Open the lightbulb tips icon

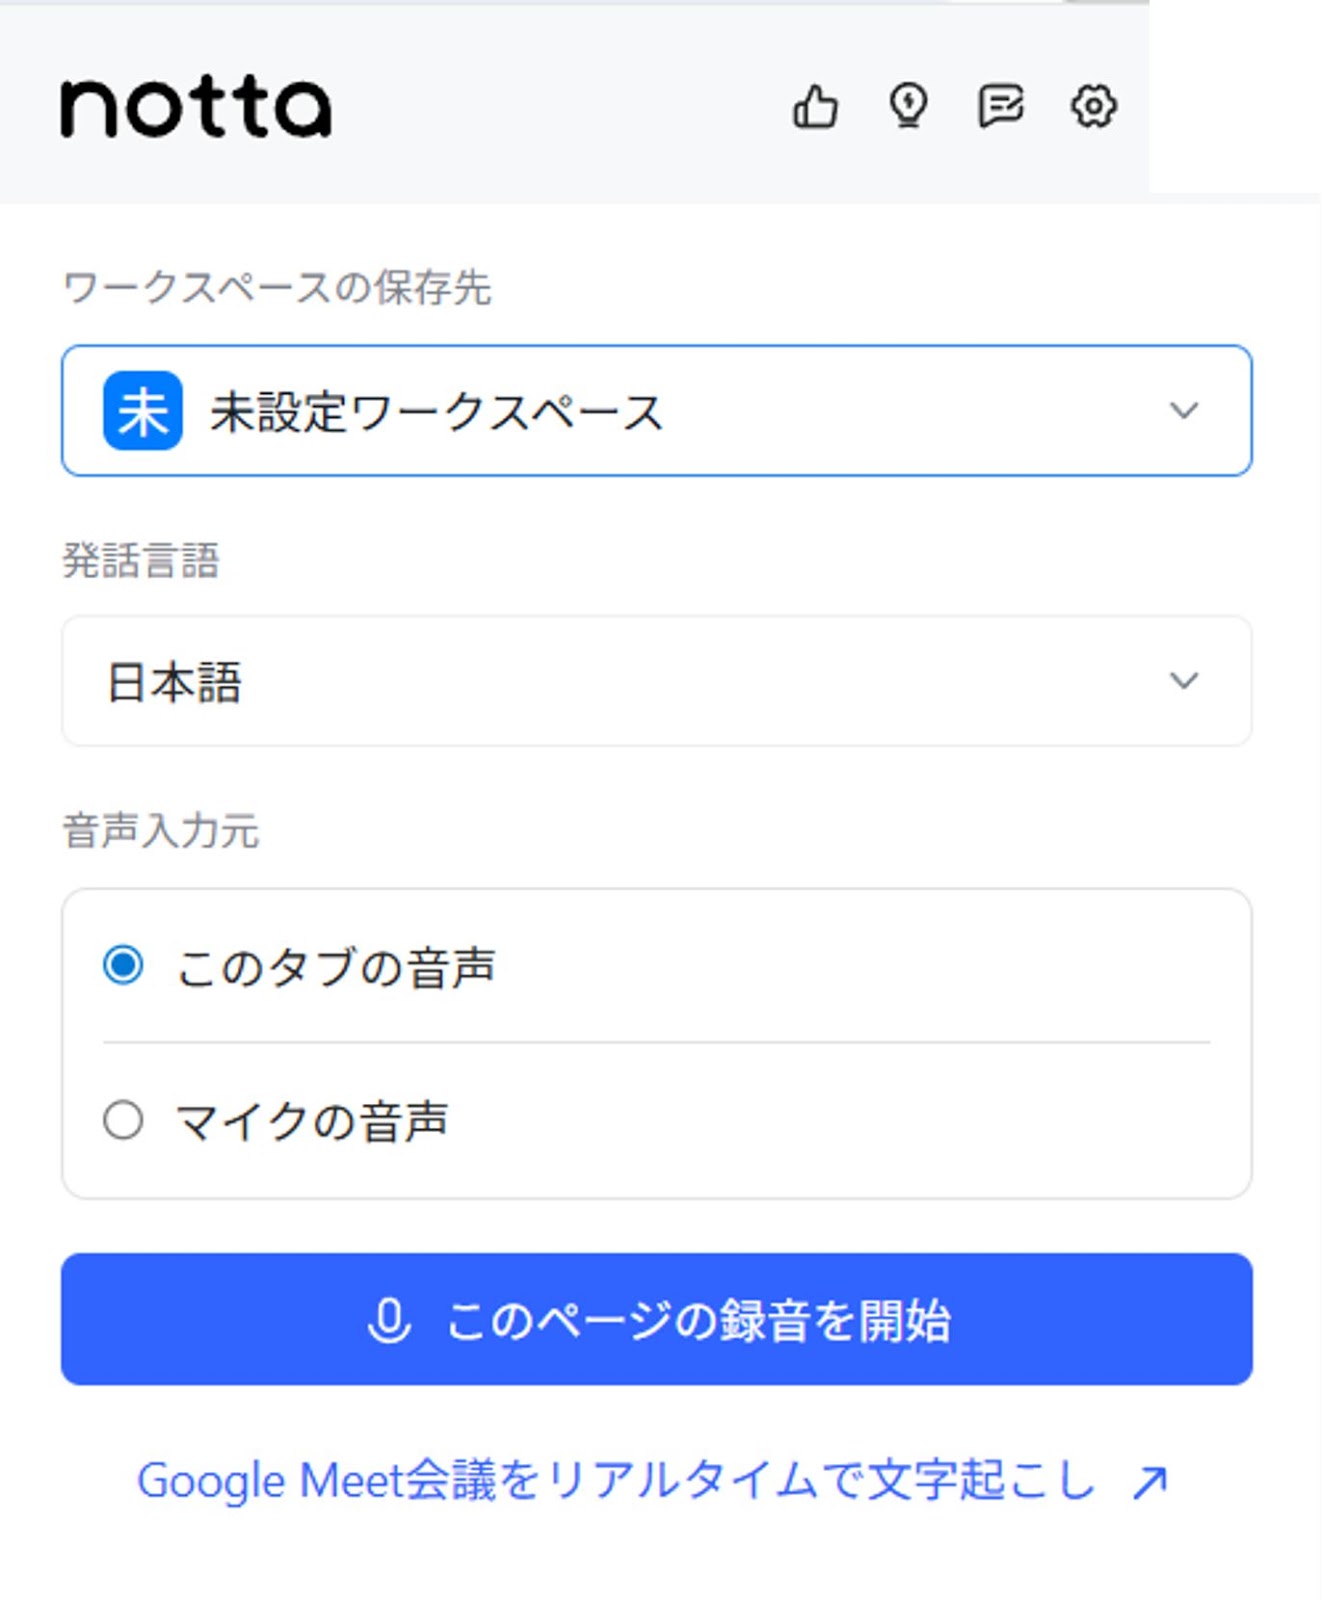907,107
